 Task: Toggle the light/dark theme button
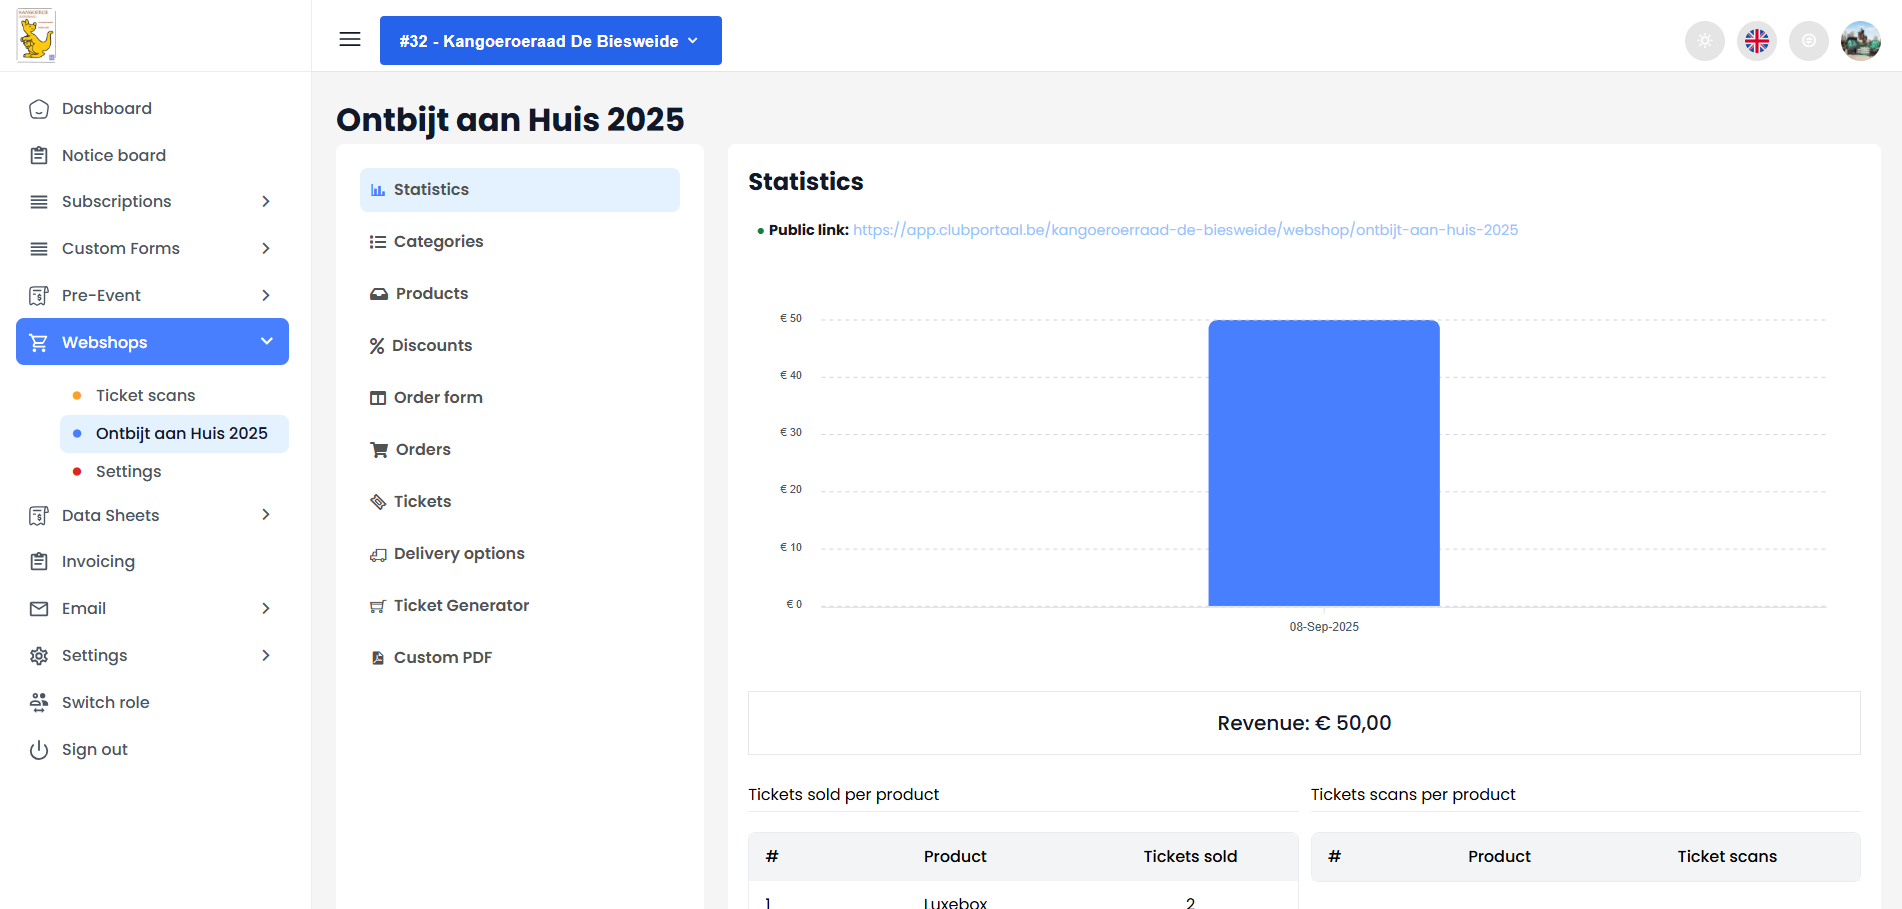1704,41
